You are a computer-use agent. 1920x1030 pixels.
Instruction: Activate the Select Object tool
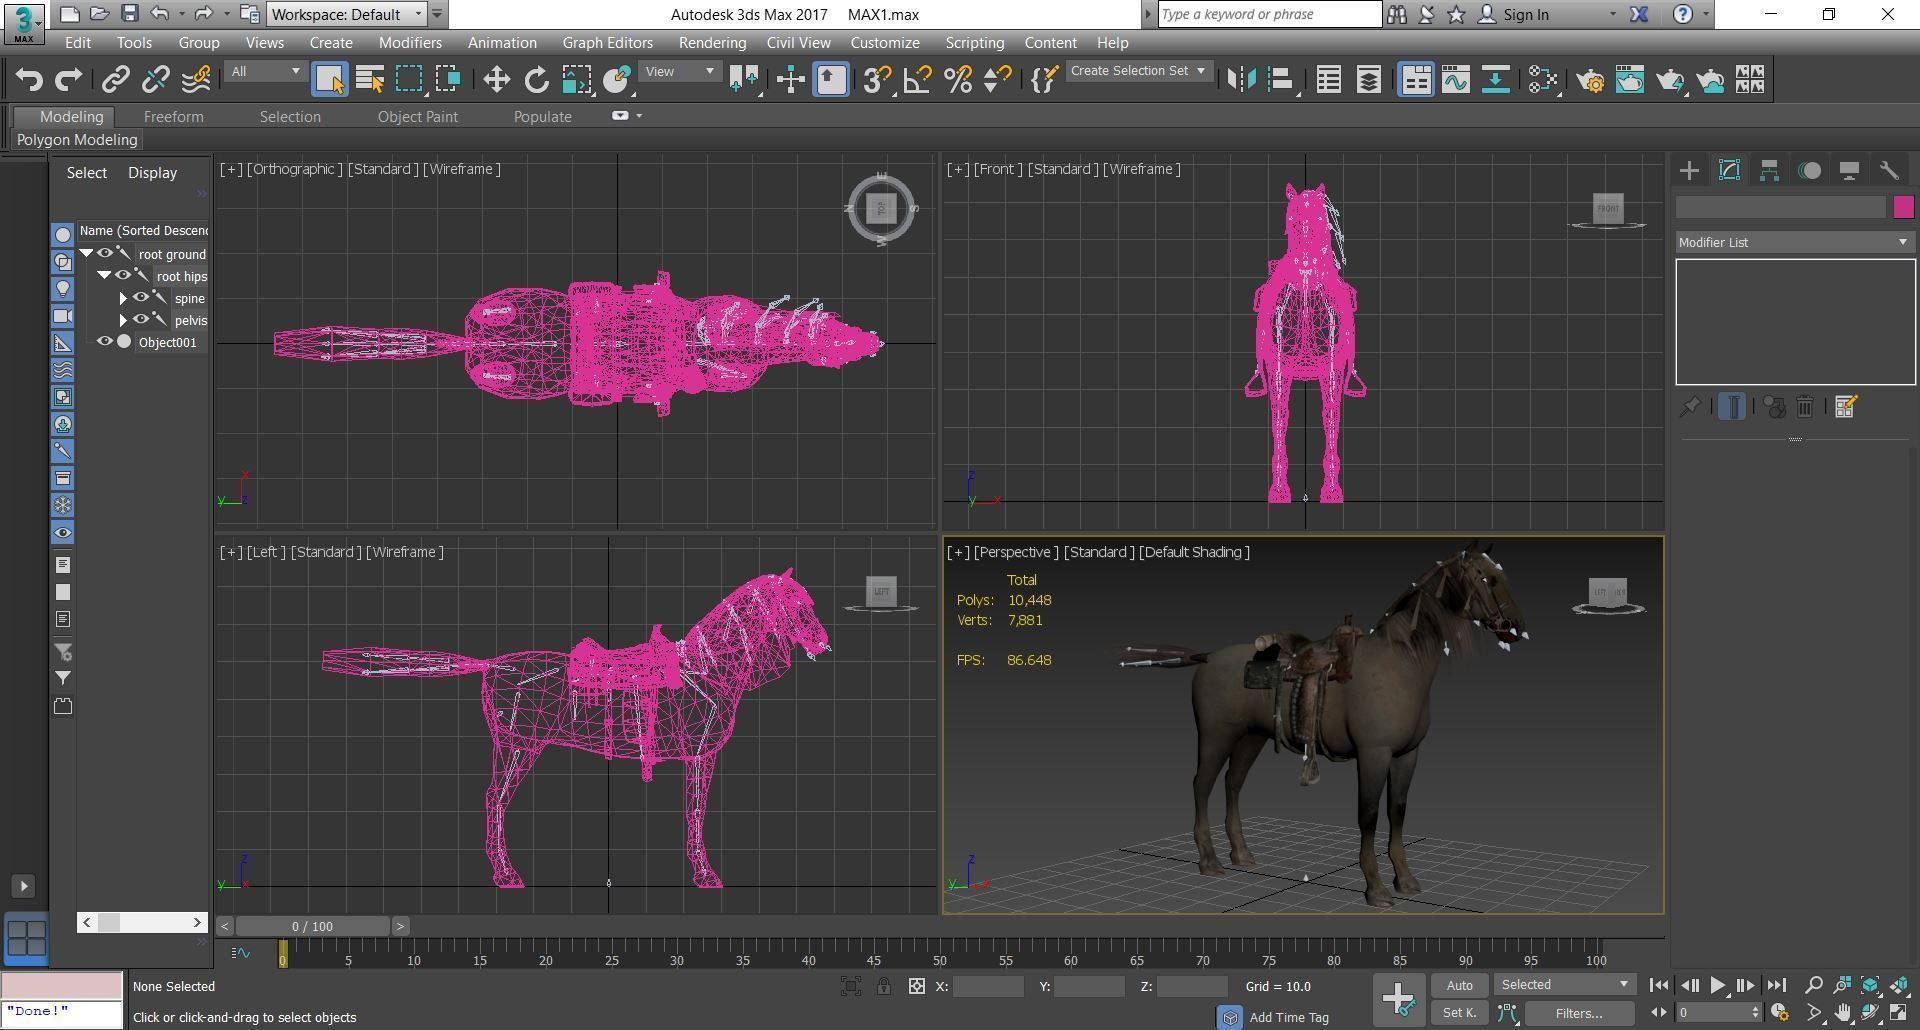coord(330,79)
